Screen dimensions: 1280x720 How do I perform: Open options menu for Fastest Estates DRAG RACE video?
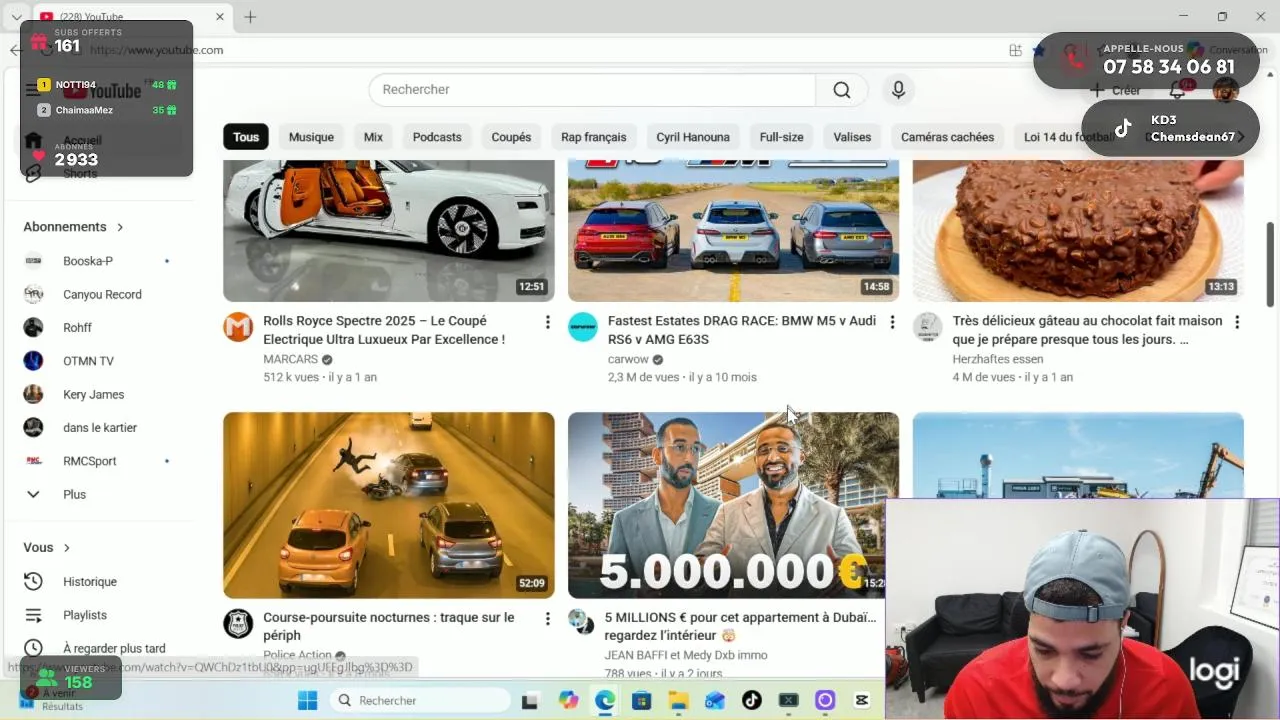tap(892, 322)
